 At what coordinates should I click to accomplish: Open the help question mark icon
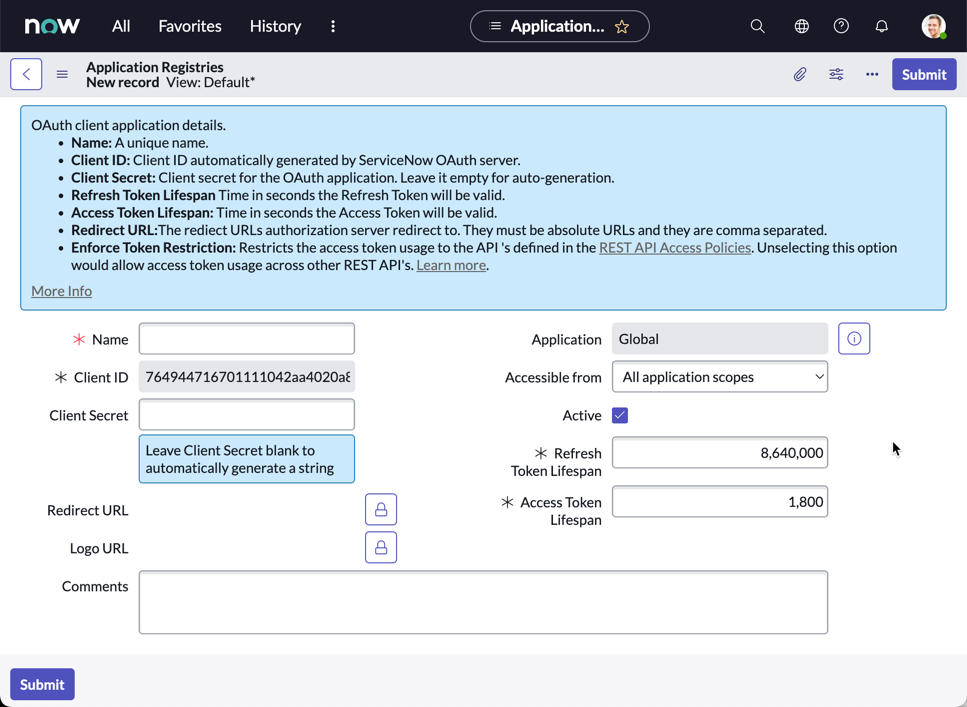(841, 26)
